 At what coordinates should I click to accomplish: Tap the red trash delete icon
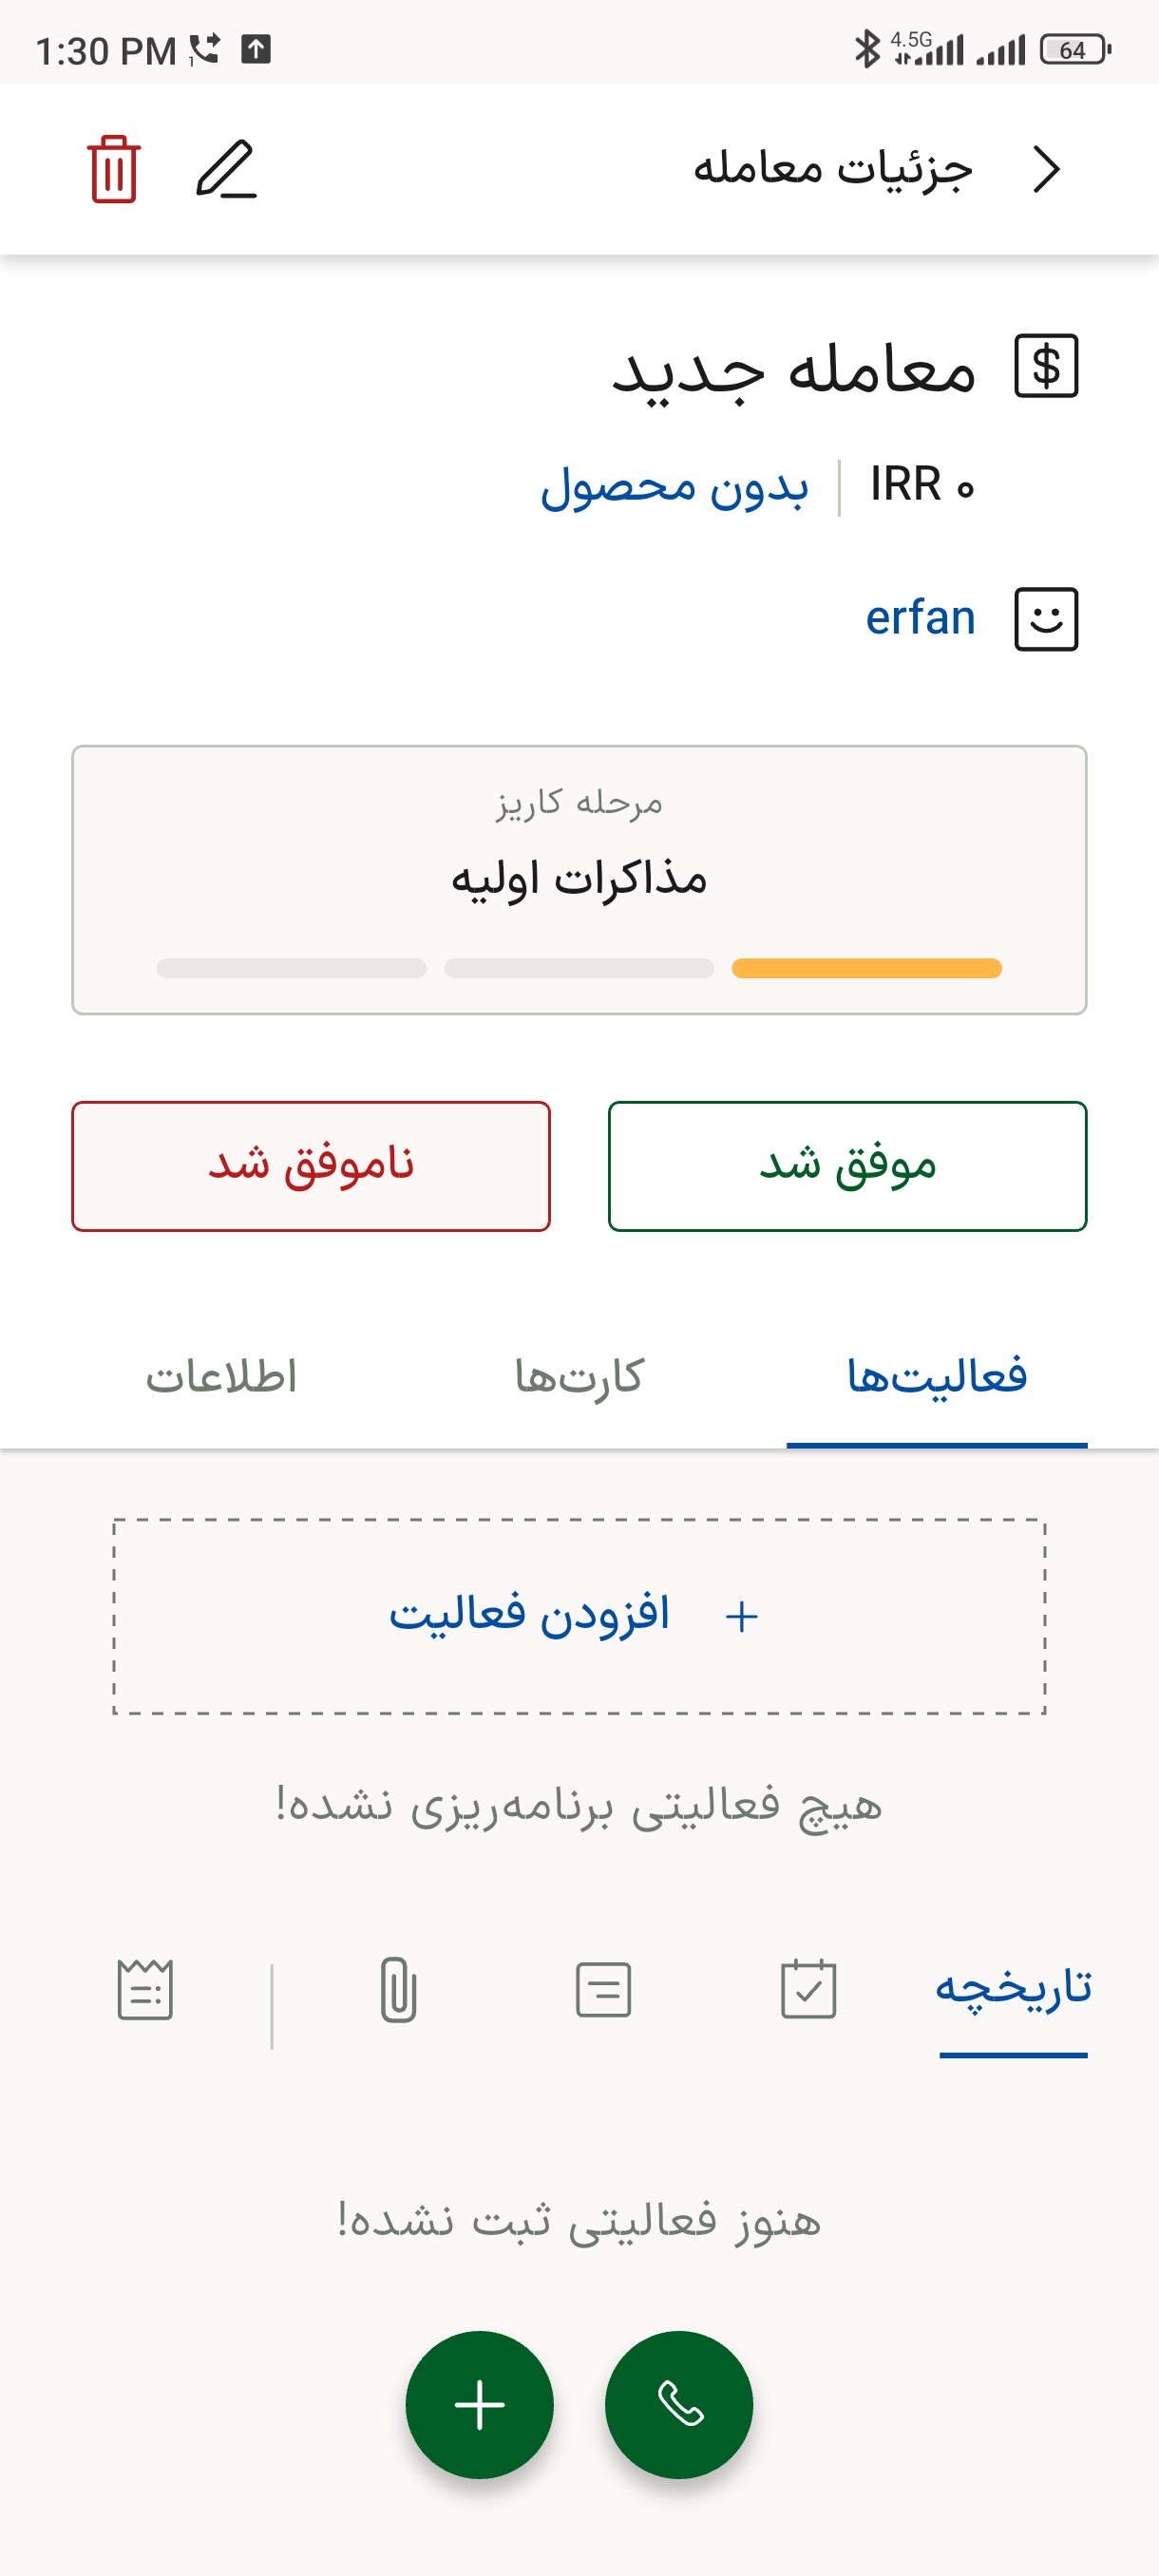pyautogui.click(x=113, y=169)
